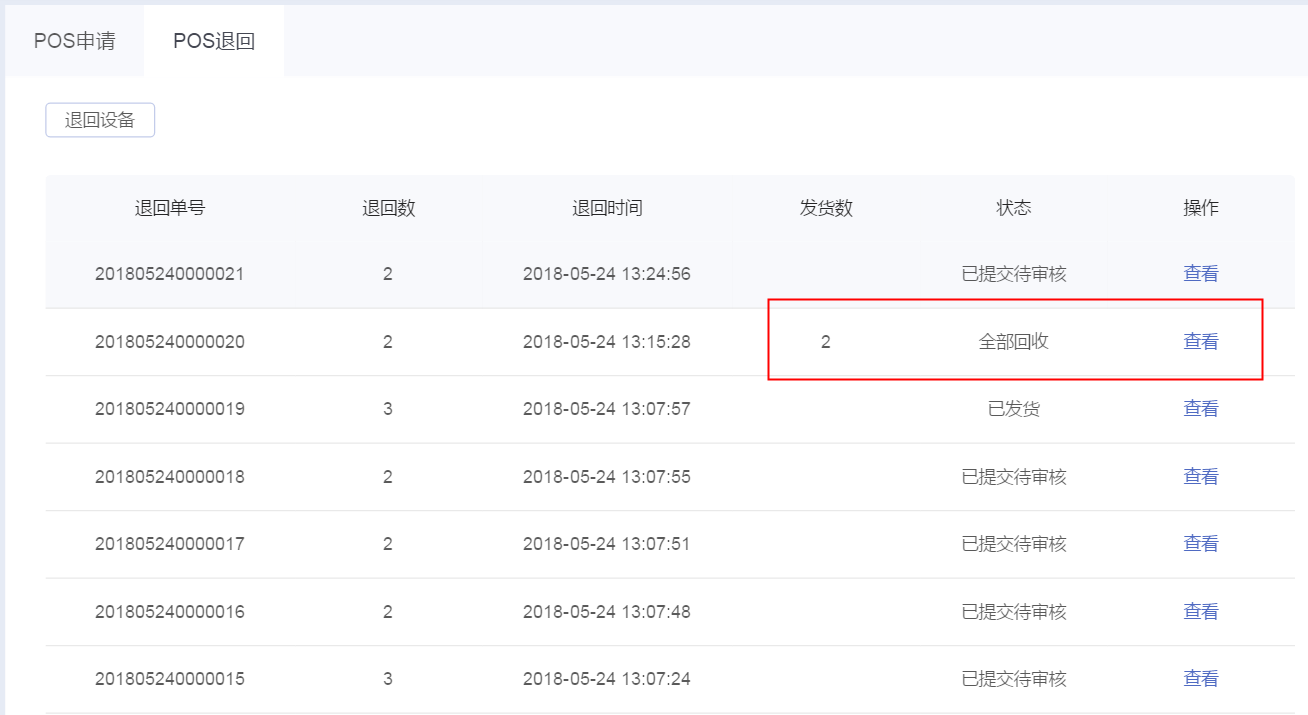Click the 退回单号 column header
The height and width of the screenshot is (715, 1308).
point(170,208)
